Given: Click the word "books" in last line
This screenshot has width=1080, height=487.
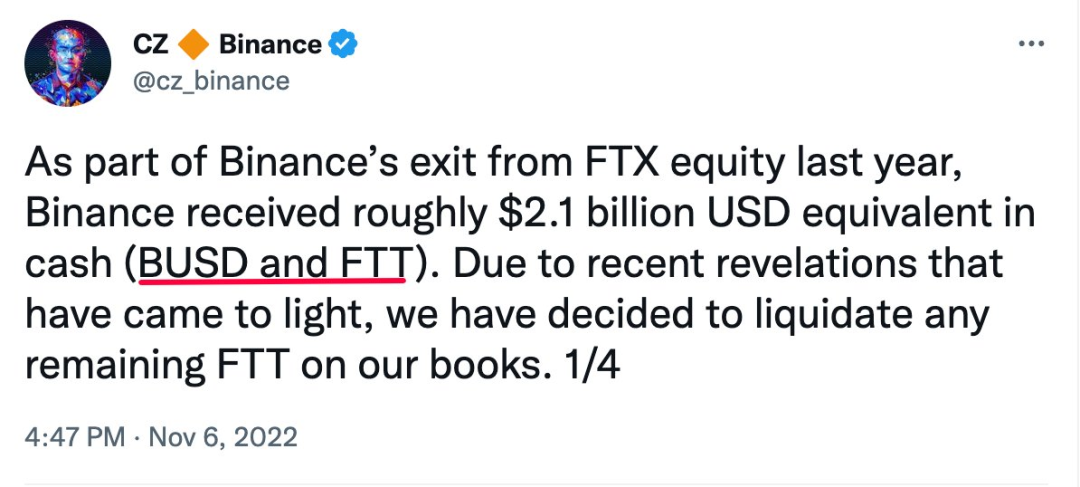Looking at the screenshot, I should coord(484,365).
